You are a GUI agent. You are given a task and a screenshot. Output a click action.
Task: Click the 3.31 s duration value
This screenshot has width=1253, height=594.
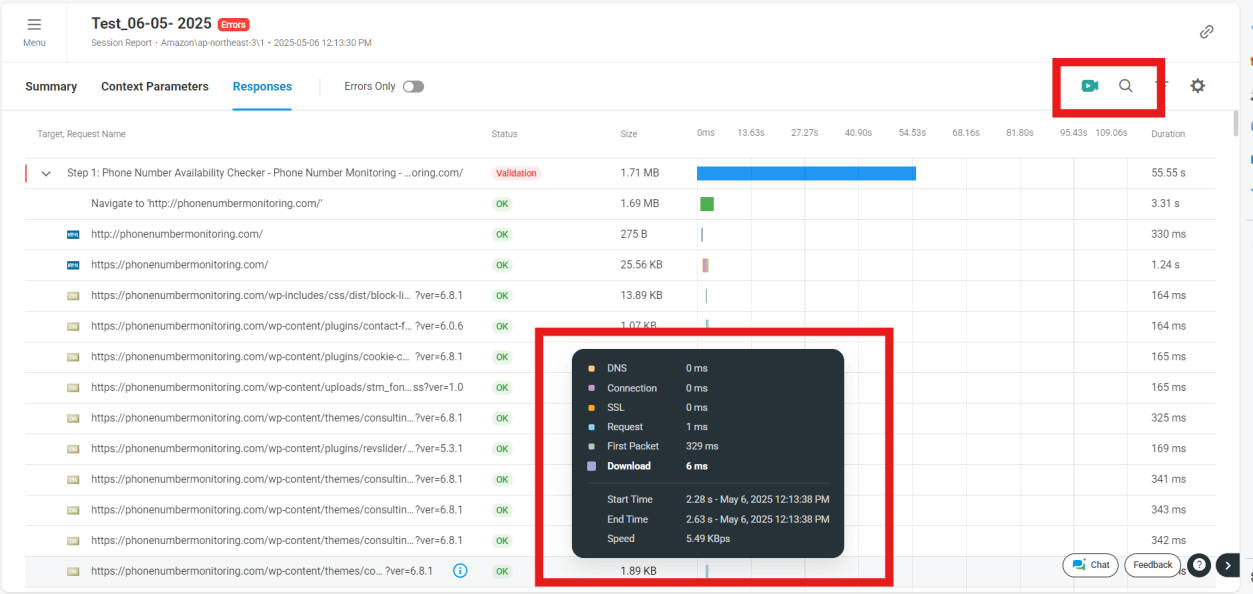(1166, 204)
